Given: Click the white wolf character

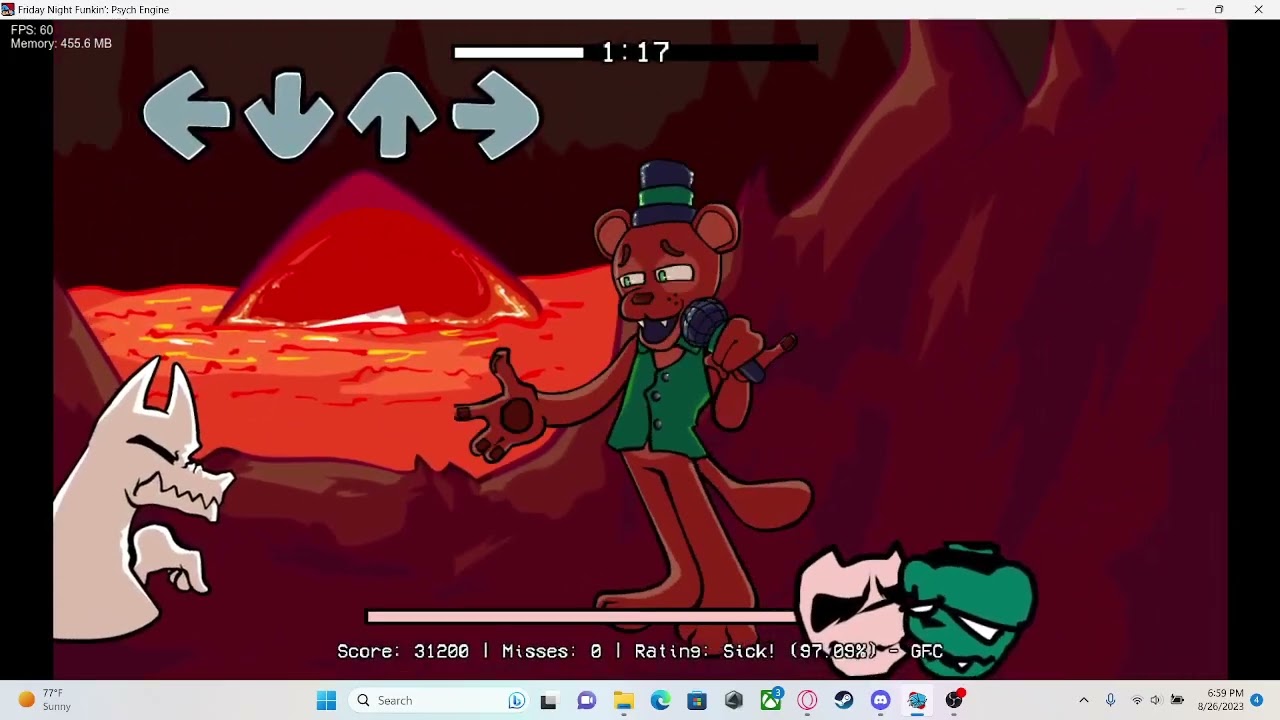Looking at the screenshot, I should [140, 500].
